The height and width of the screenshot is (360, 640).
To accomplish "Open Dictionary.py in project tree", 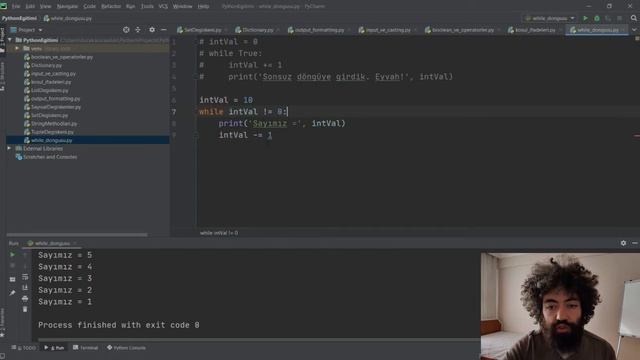I will coord(47,65).
